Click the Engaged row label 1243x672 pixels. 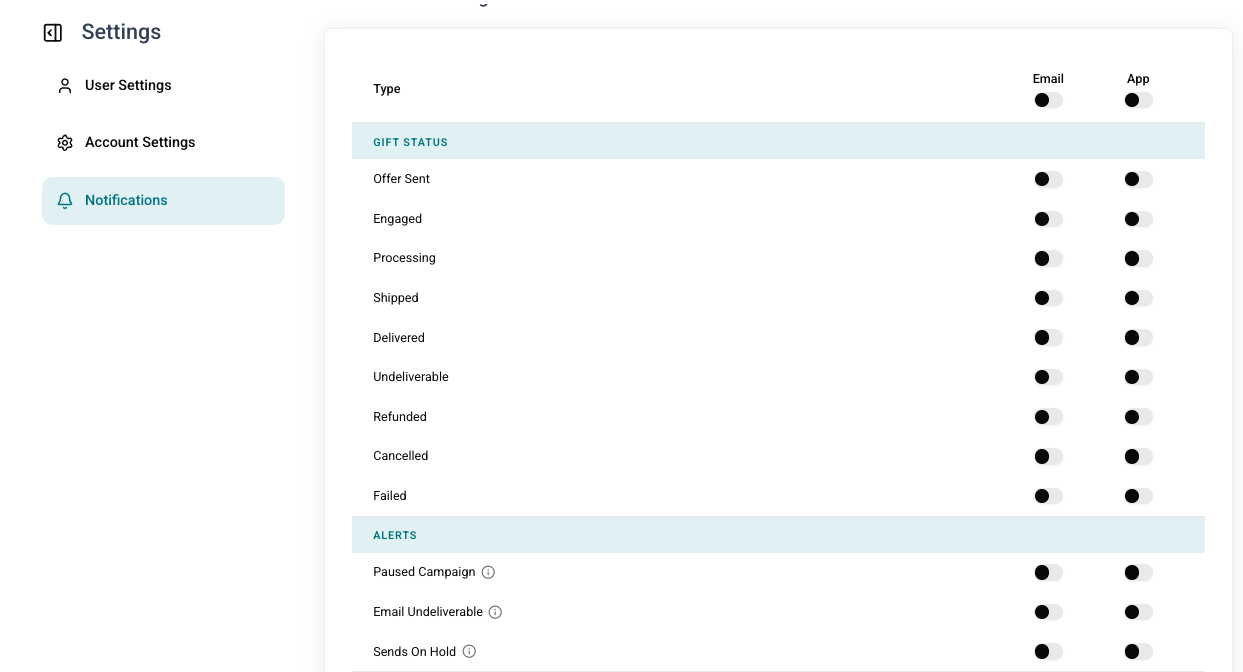(397, 219)
